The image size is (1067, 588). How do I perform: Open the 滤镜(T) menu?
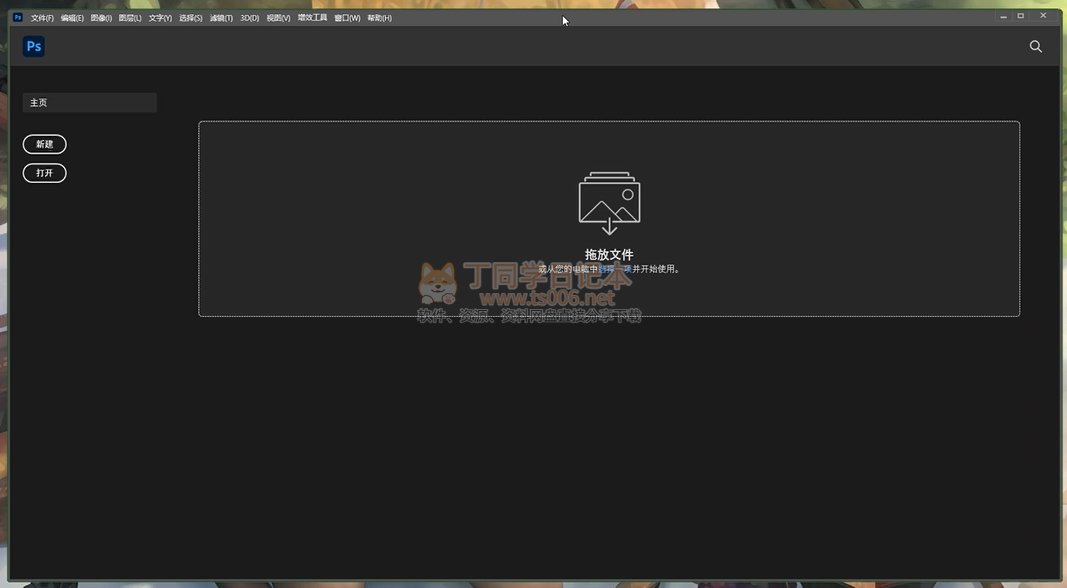(x=221, y=18)
